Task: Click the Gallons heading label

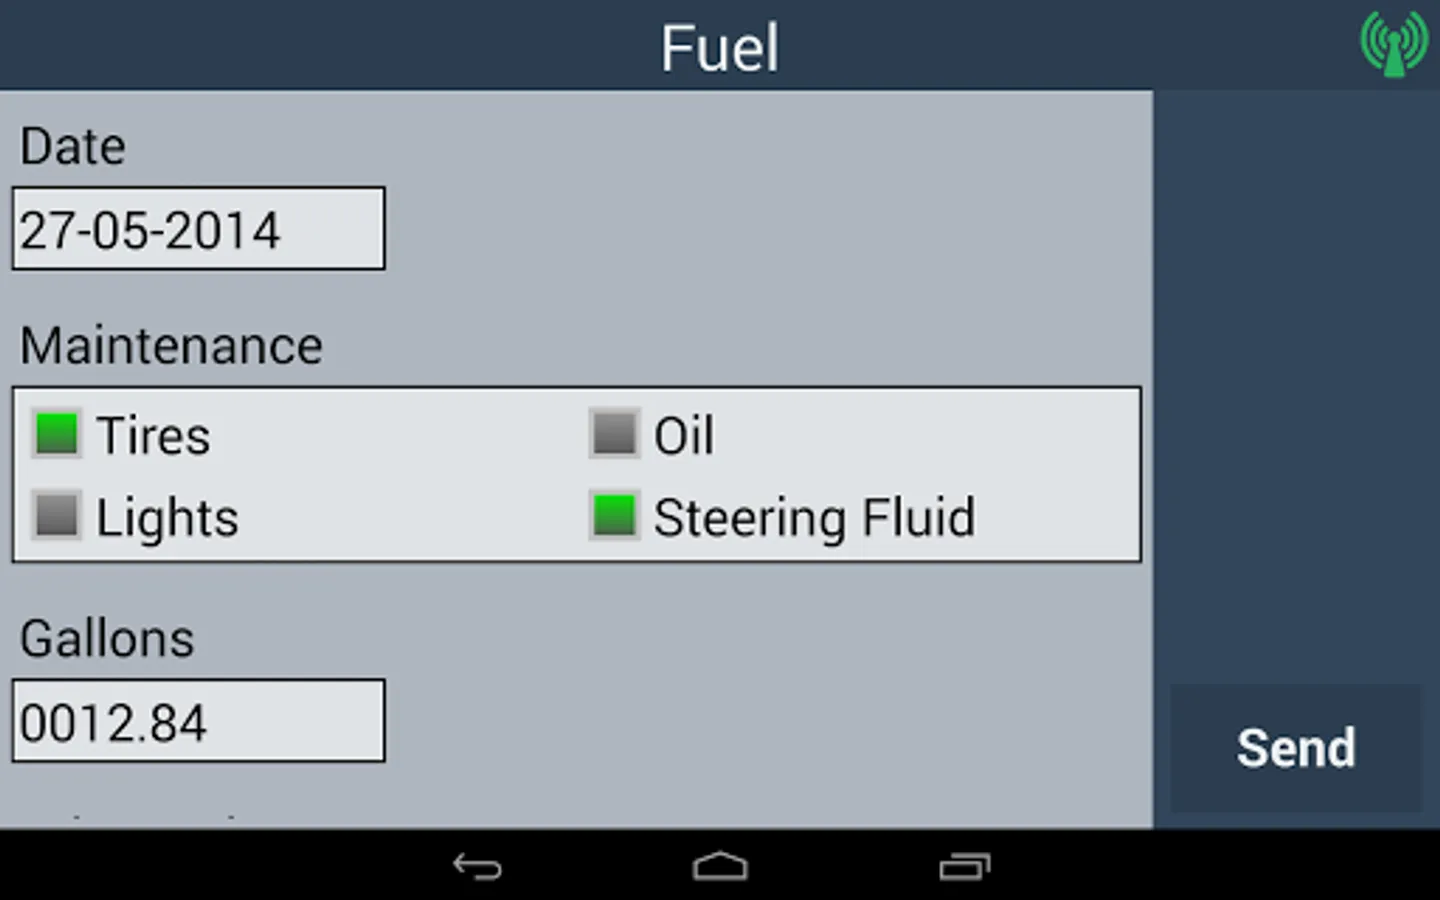Action: point(107,639)
